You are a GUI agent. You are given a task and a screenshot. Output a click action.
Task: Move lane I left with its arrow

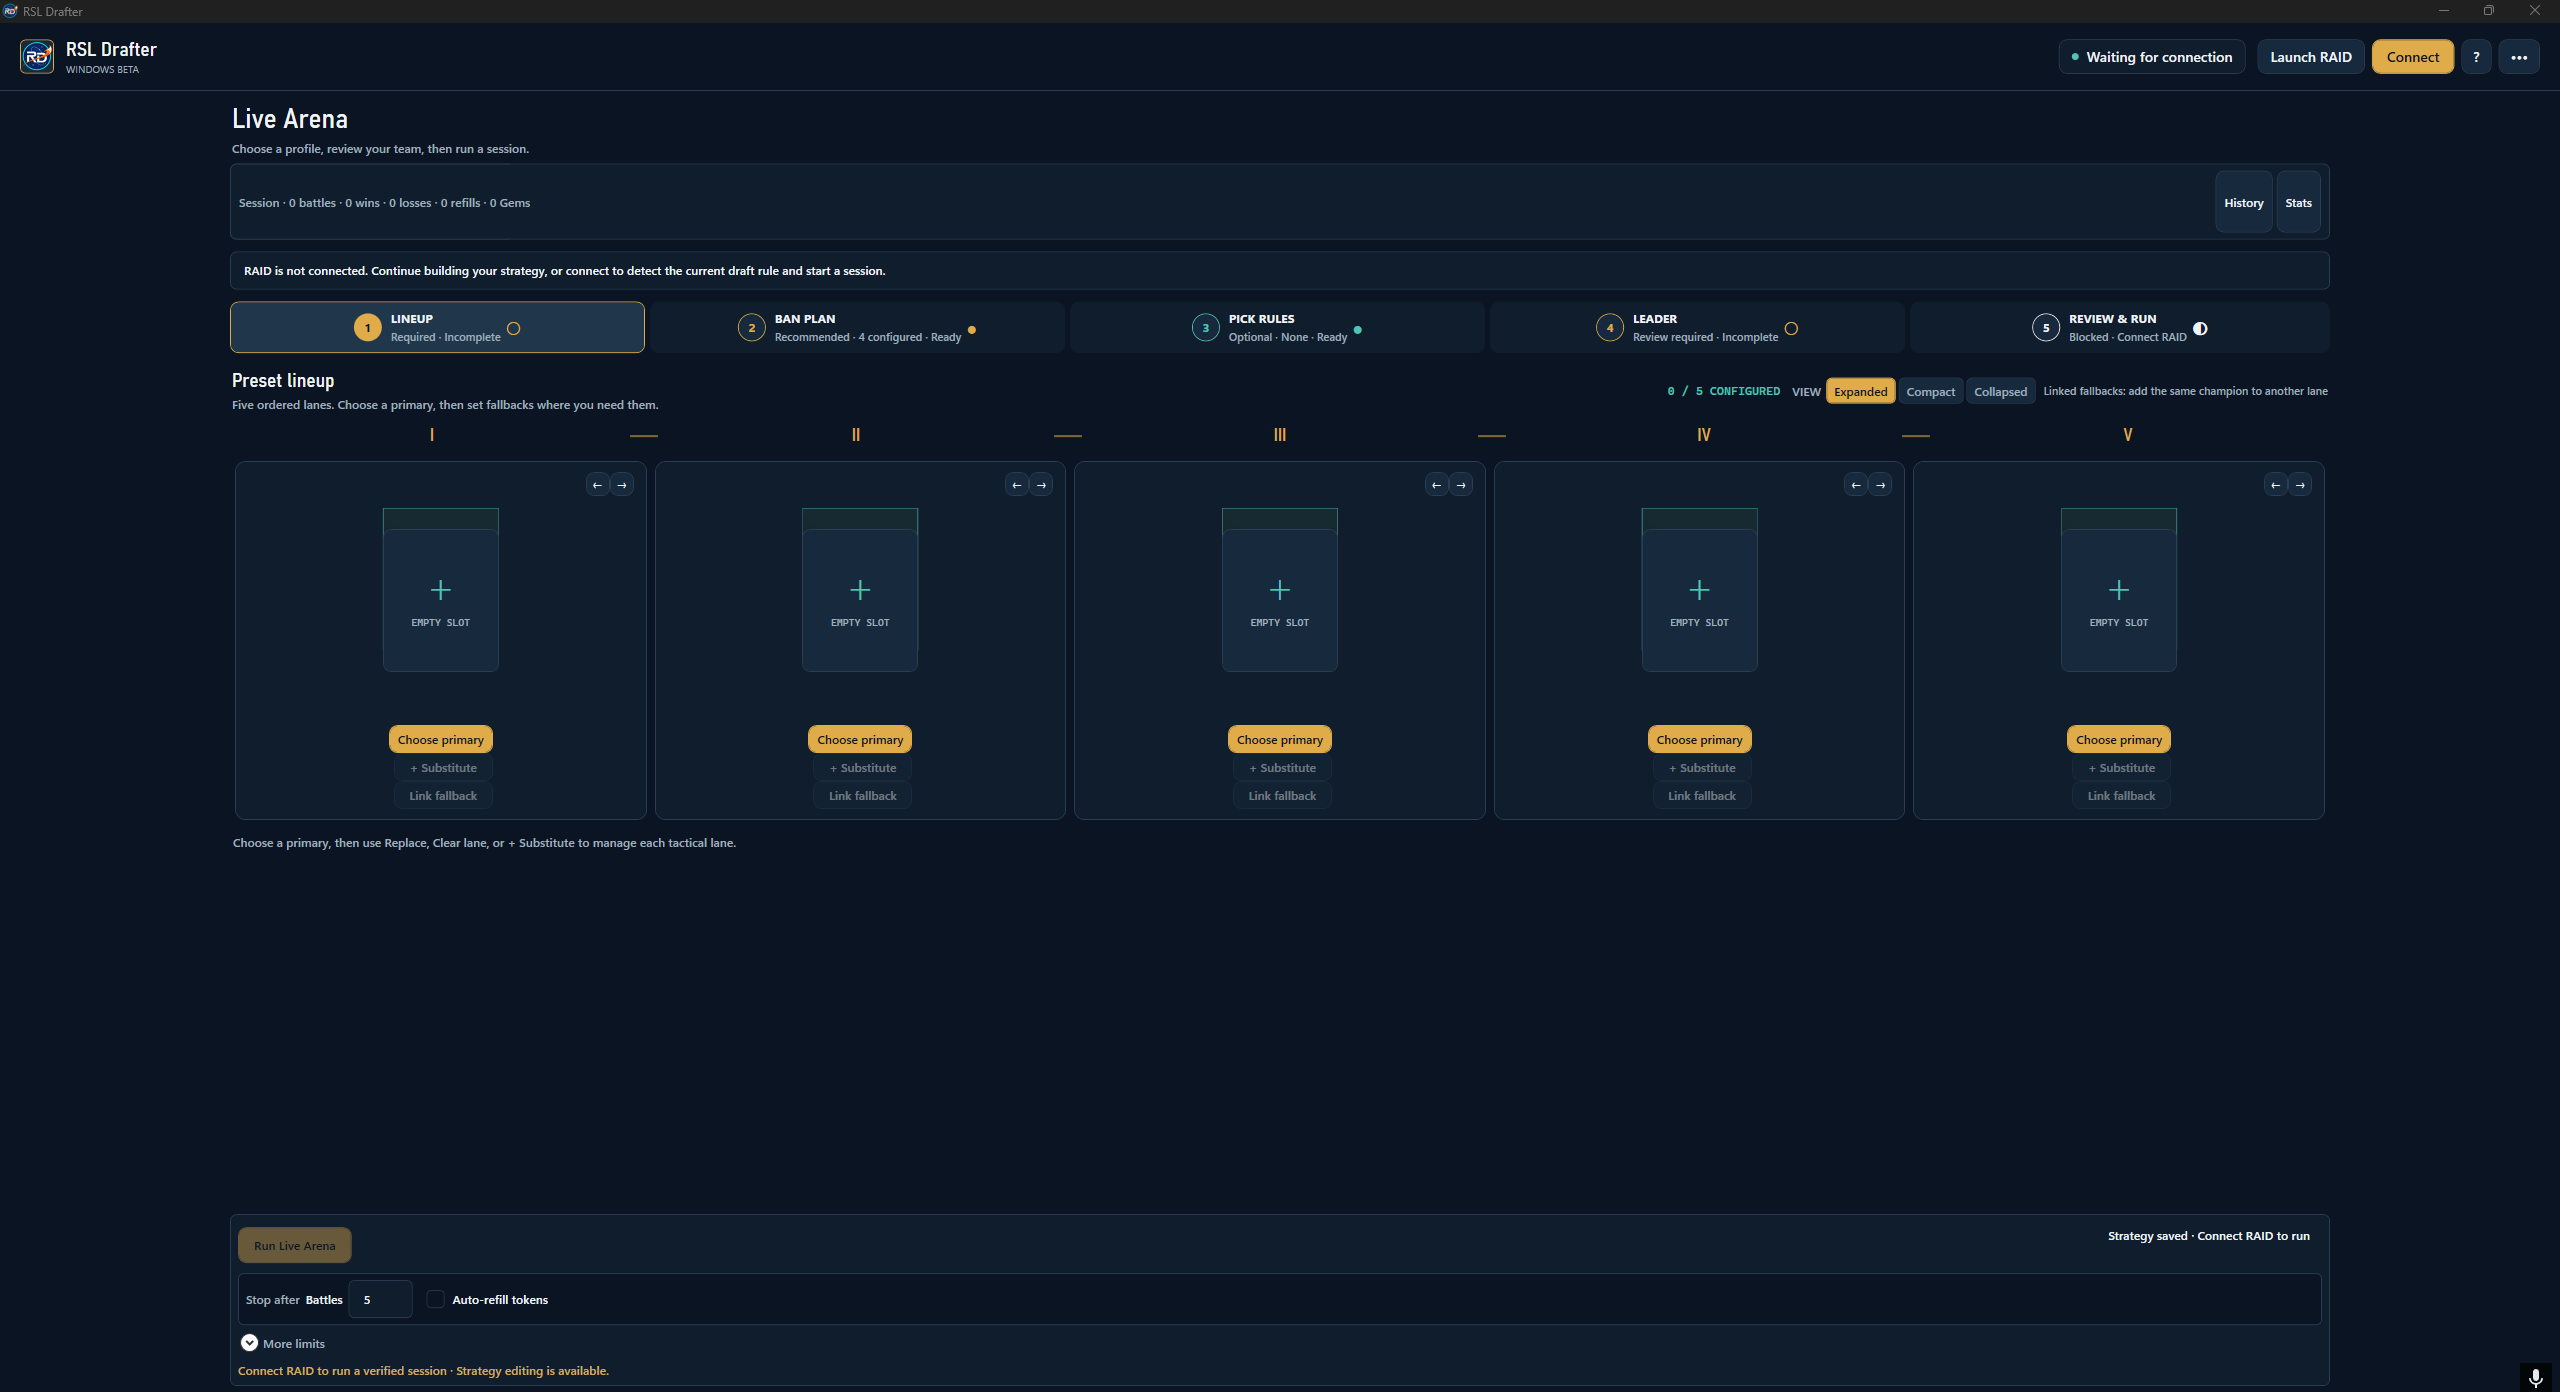point(597,485)
